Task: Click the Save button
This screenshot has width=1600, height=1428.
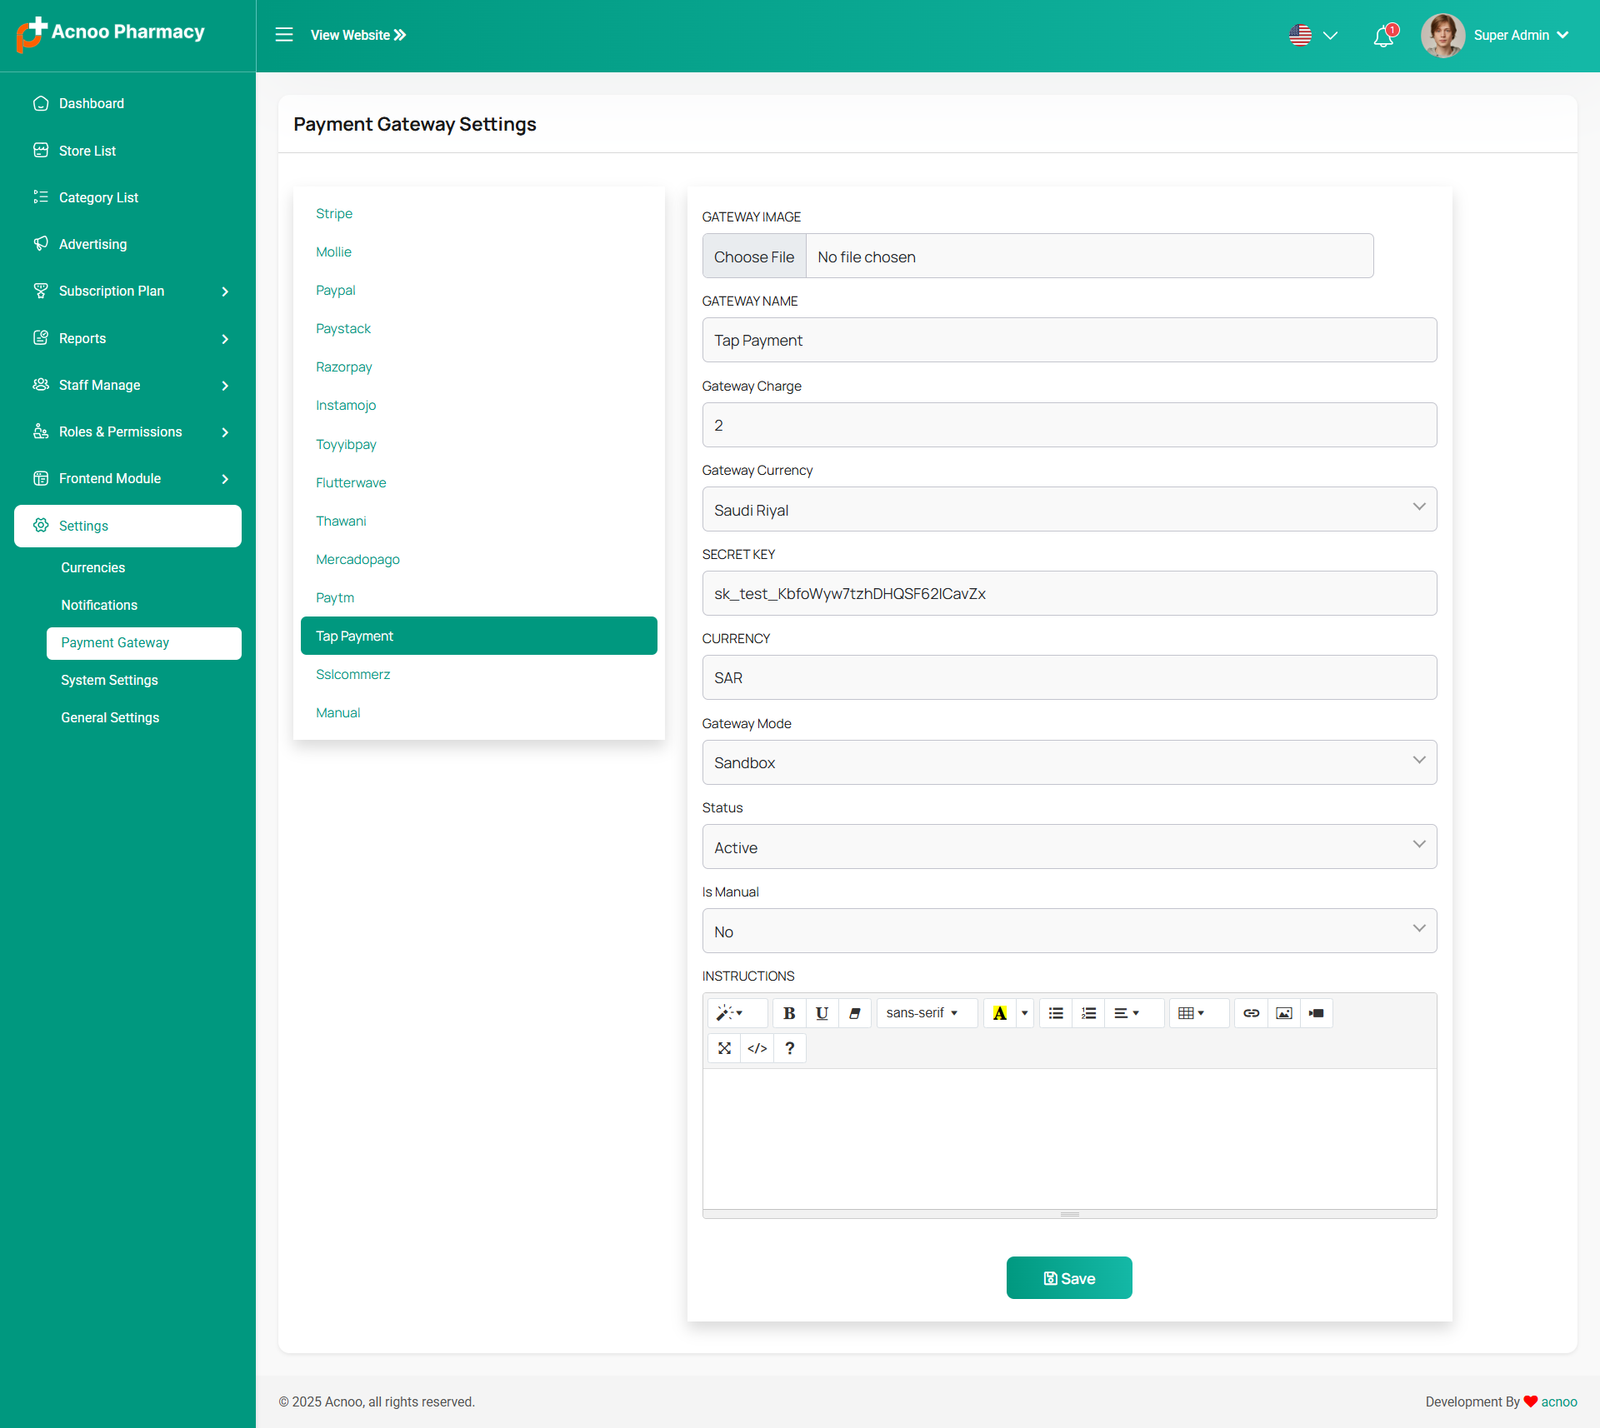Action: point(1069,1278)
